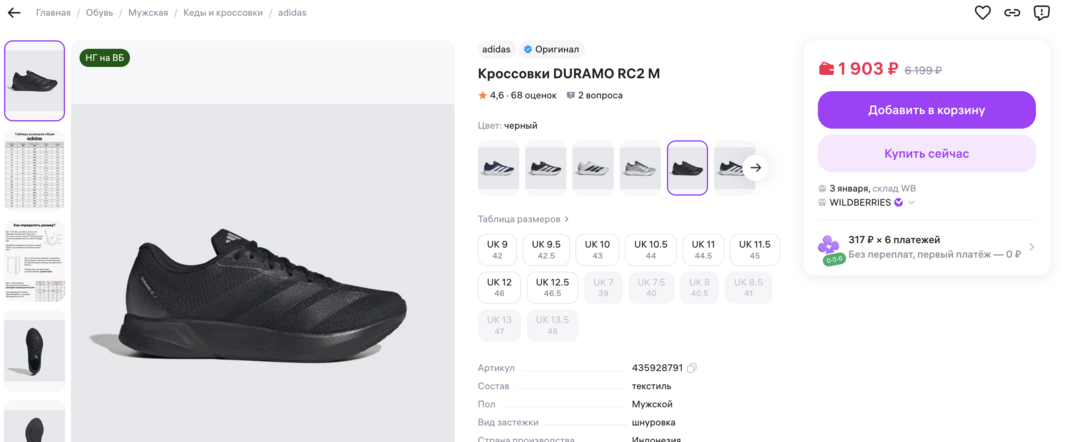Copy the article number 435928791
This screenshot has height=442, width=1090.
click(x=692, y=368)
